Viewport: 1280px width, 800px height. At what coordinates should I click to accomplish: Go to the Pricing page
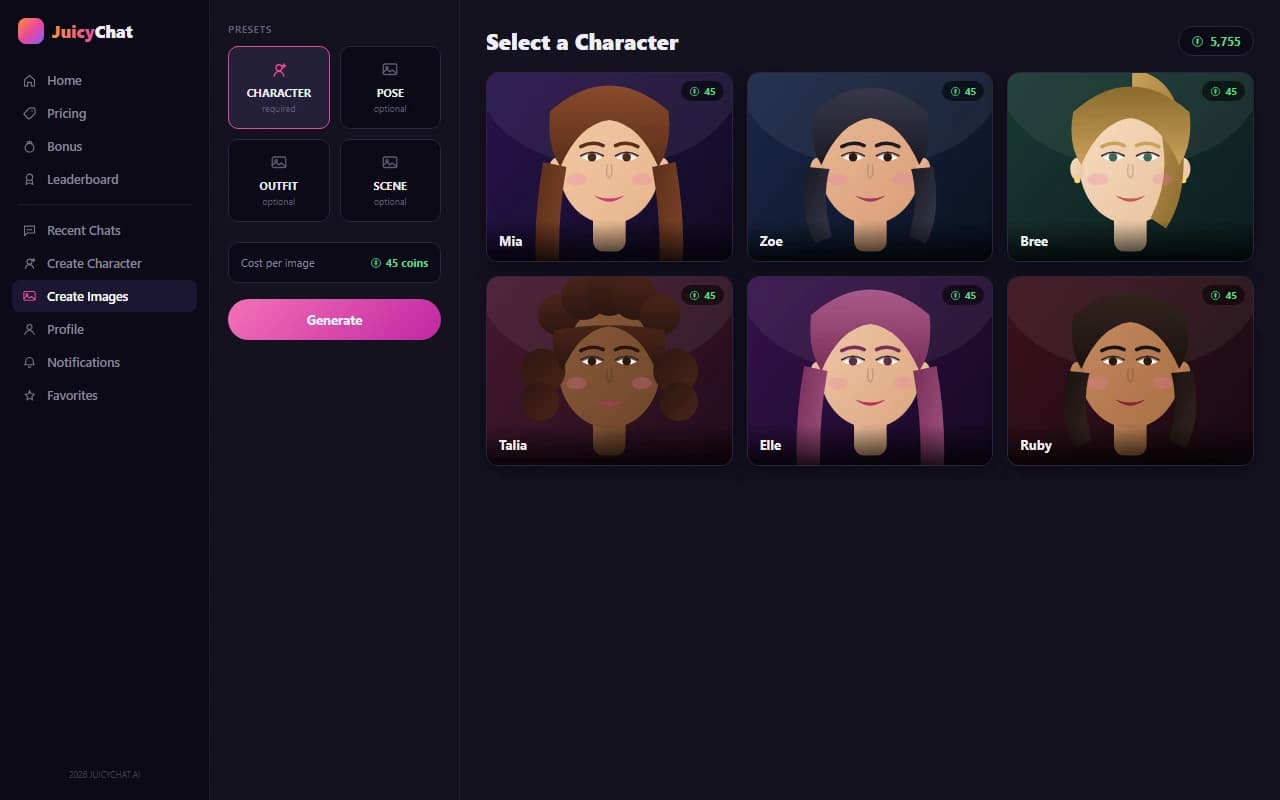[104, 114]
